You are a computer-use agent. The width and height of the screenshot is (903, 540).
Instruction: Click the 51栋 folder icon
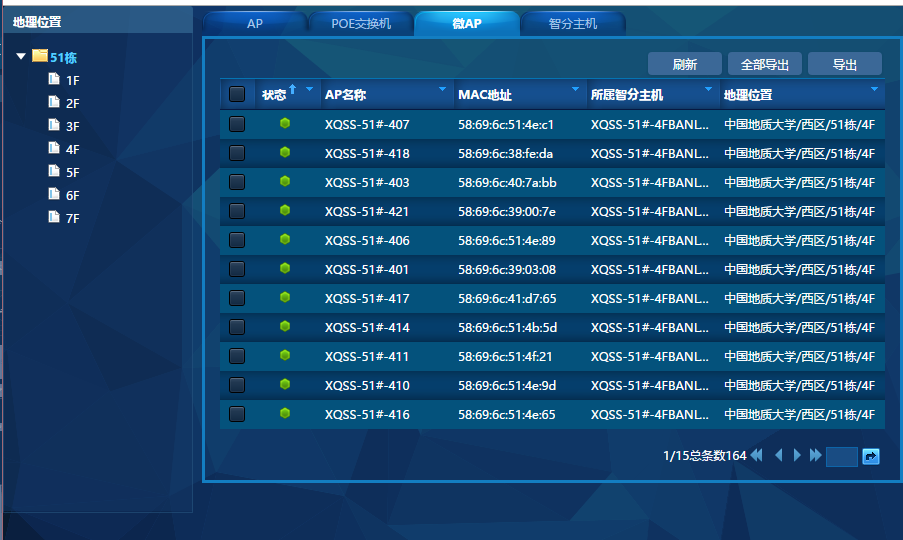[x=40, y=56]
